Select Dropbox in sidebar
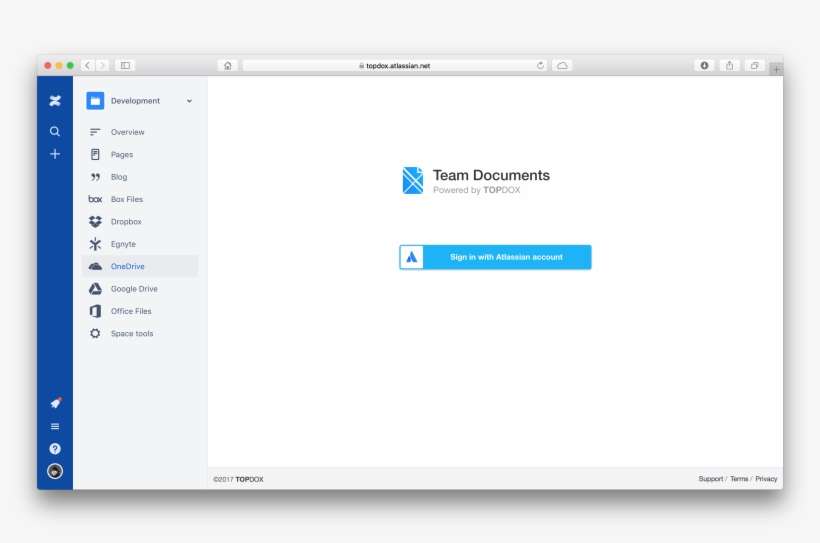Viewport: 820px width, 543px height. (140, 222)
